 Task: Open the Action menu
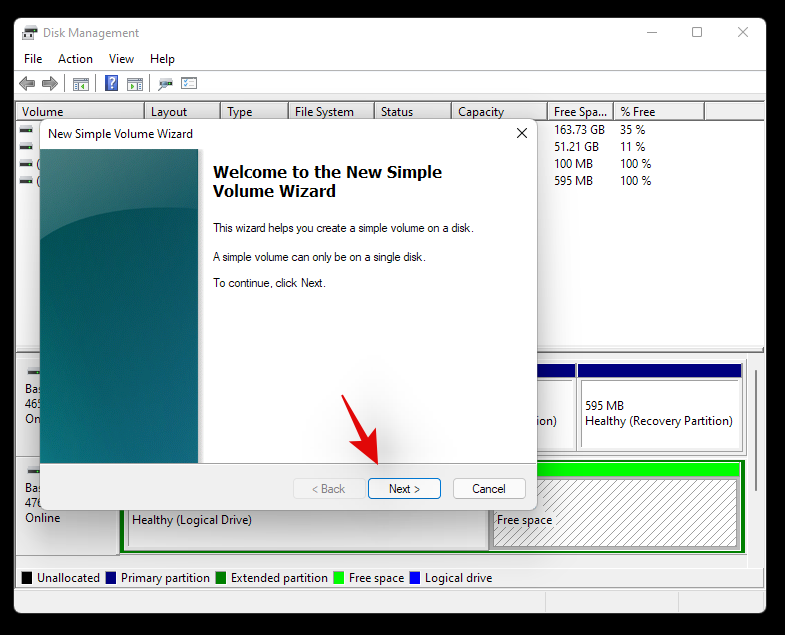(x=75, y=59)
